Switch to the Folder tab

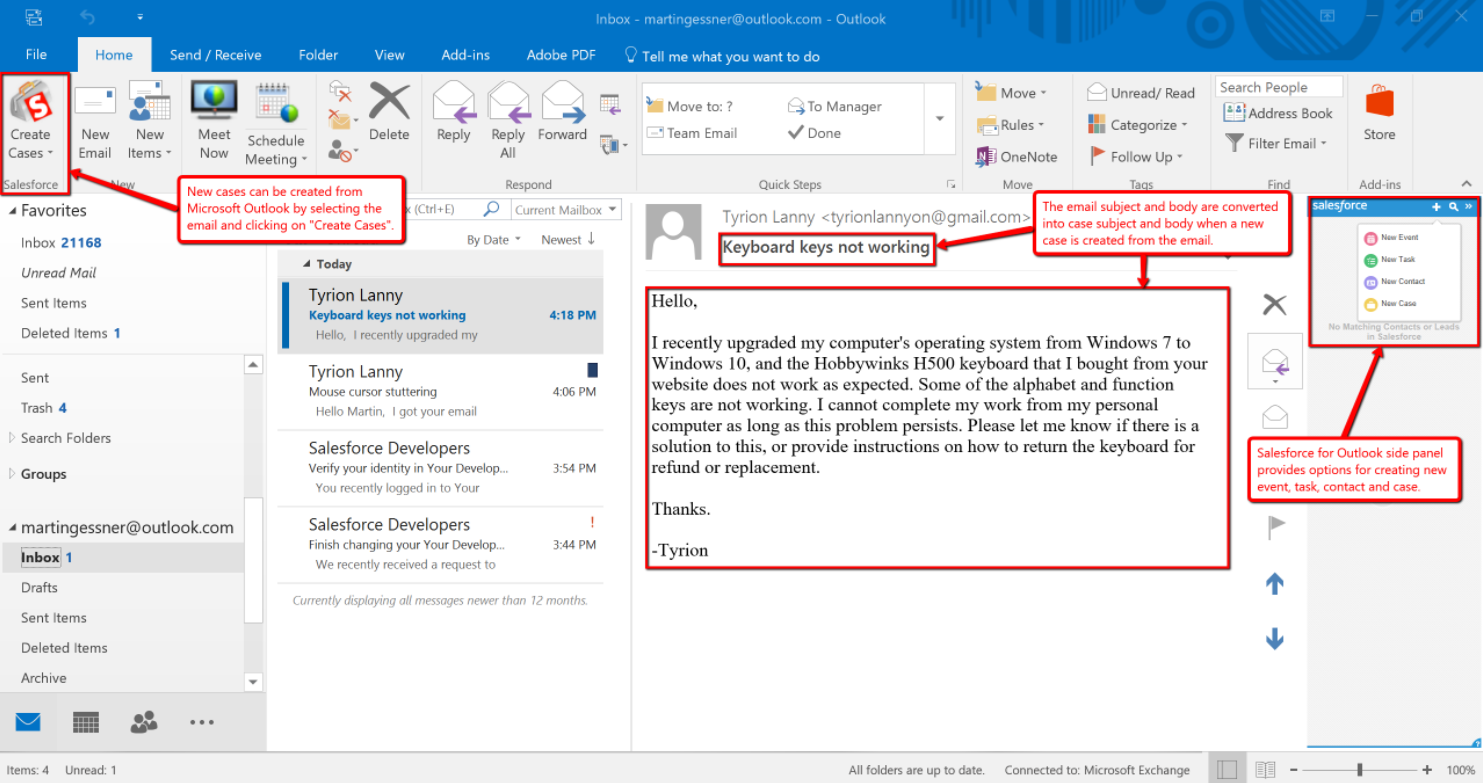pyautogui.click(x=318, y=55)
